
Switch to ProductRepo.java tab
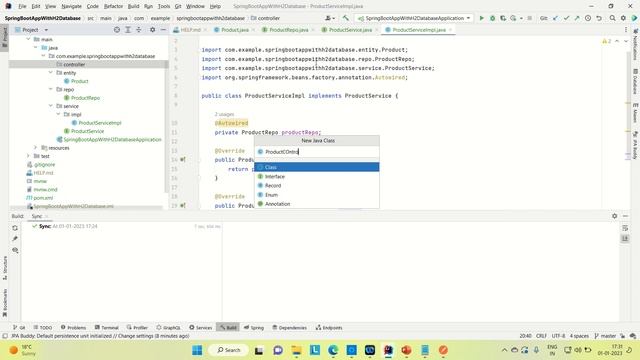point(288,30)
